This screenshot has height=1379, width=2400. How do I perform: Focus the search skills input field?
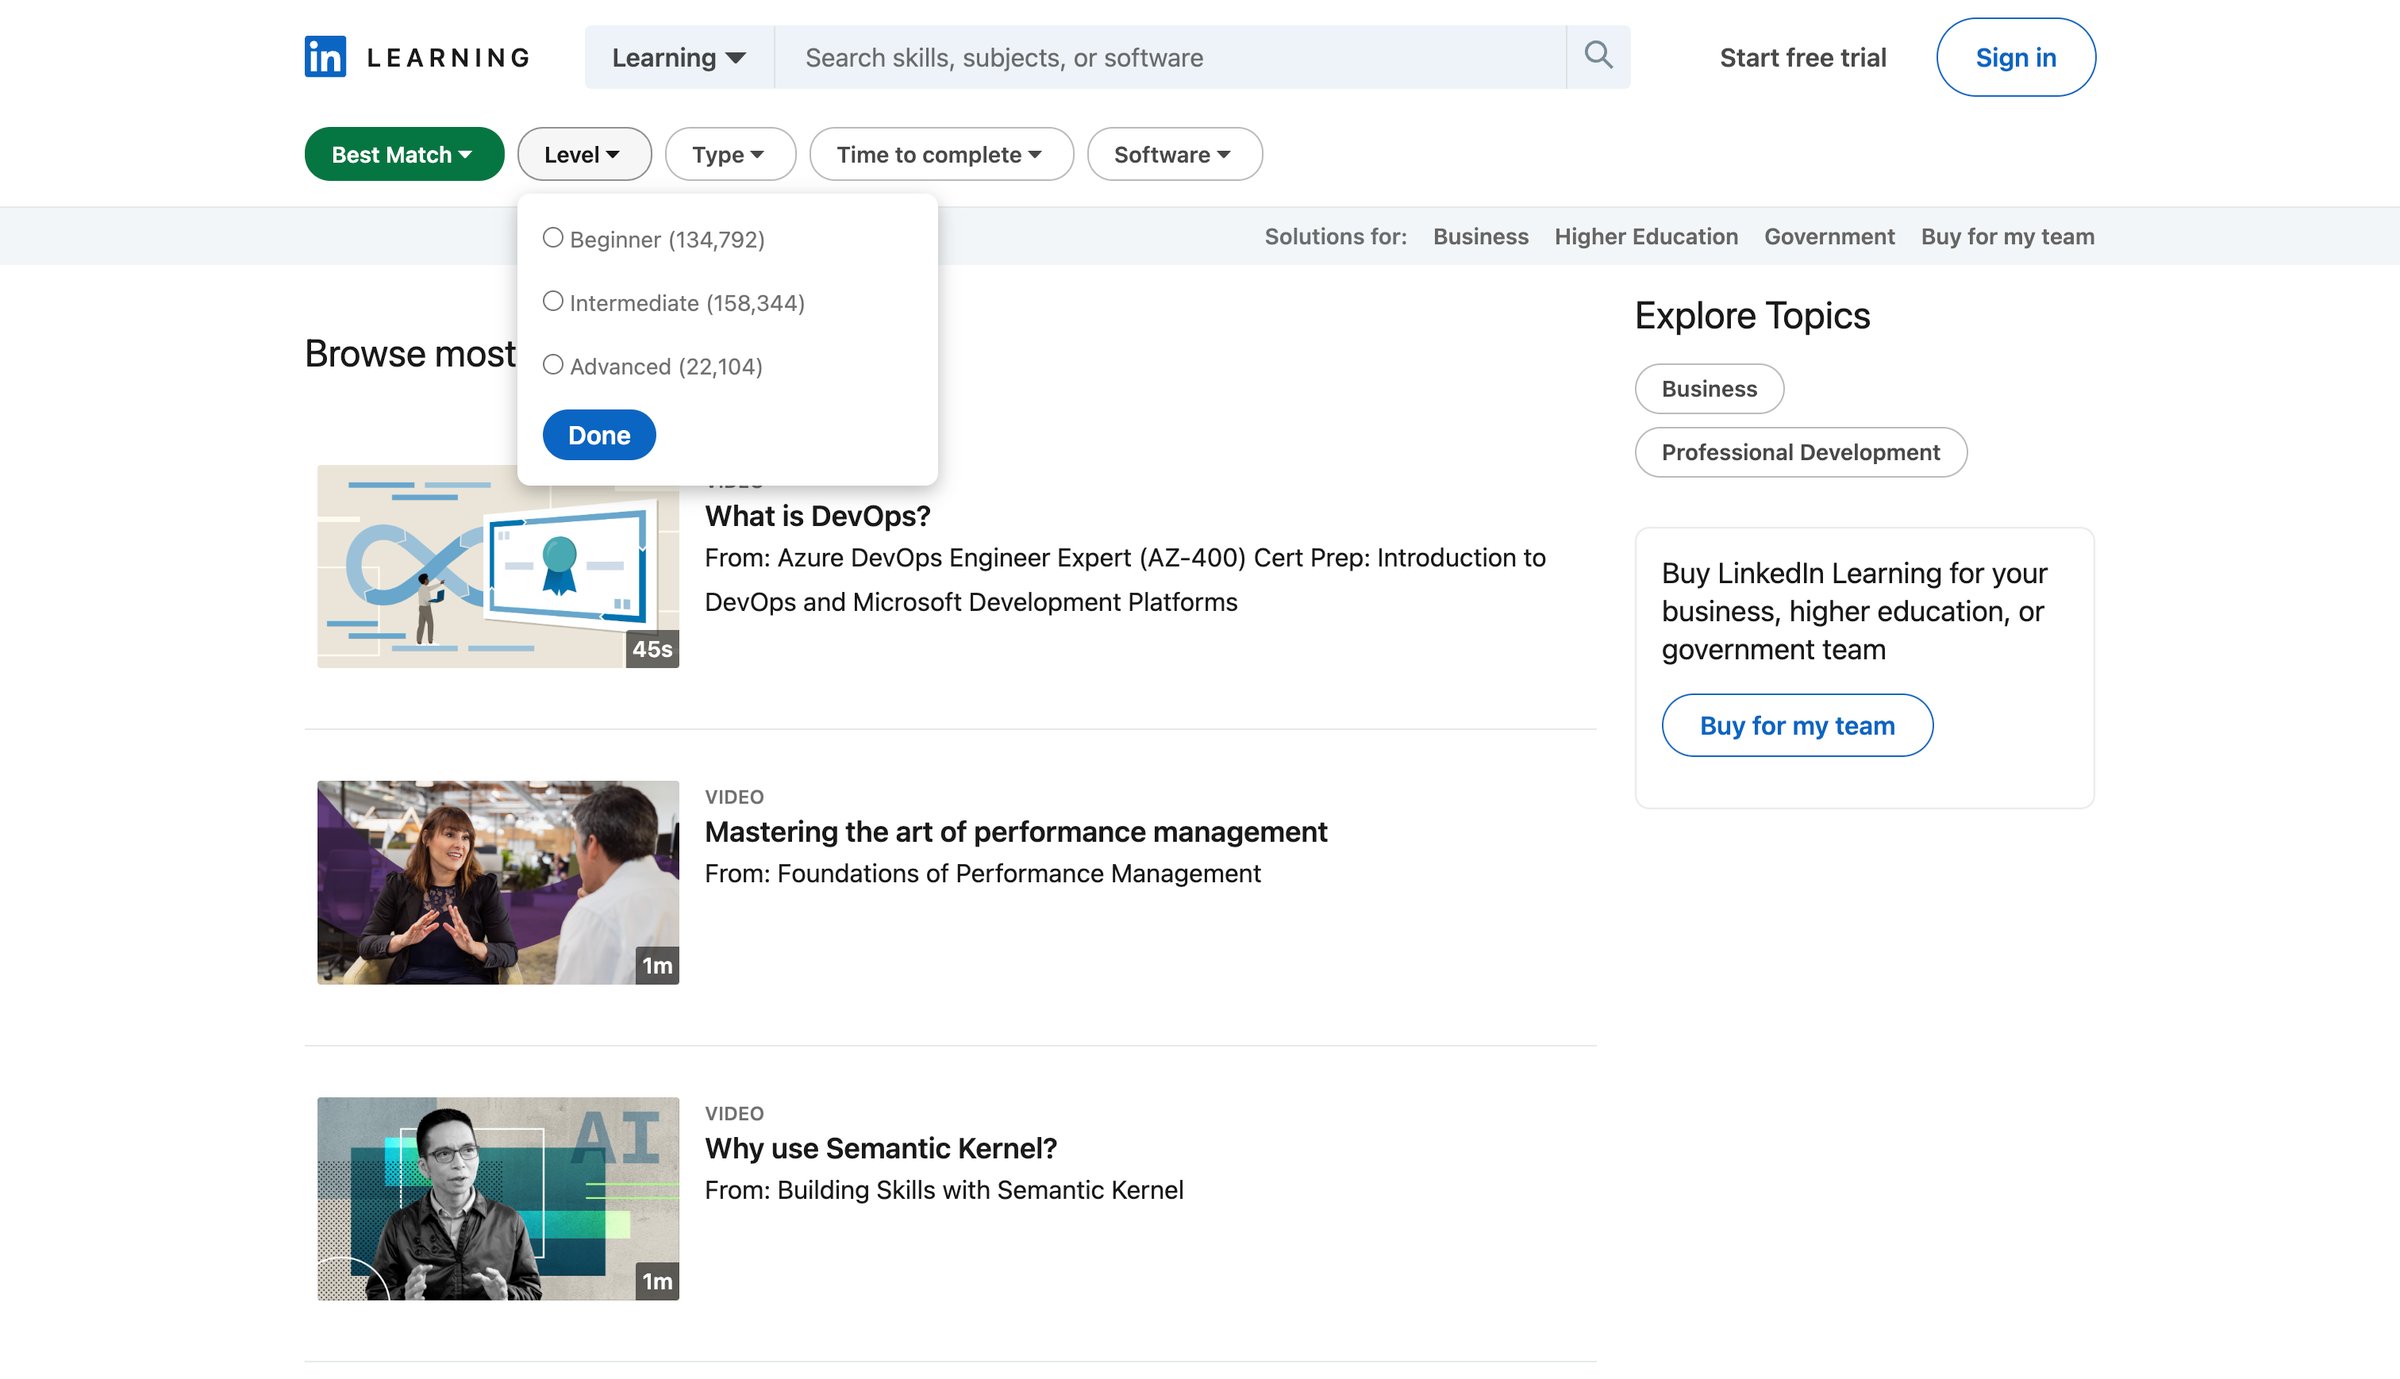click(x=1170, y=57)
